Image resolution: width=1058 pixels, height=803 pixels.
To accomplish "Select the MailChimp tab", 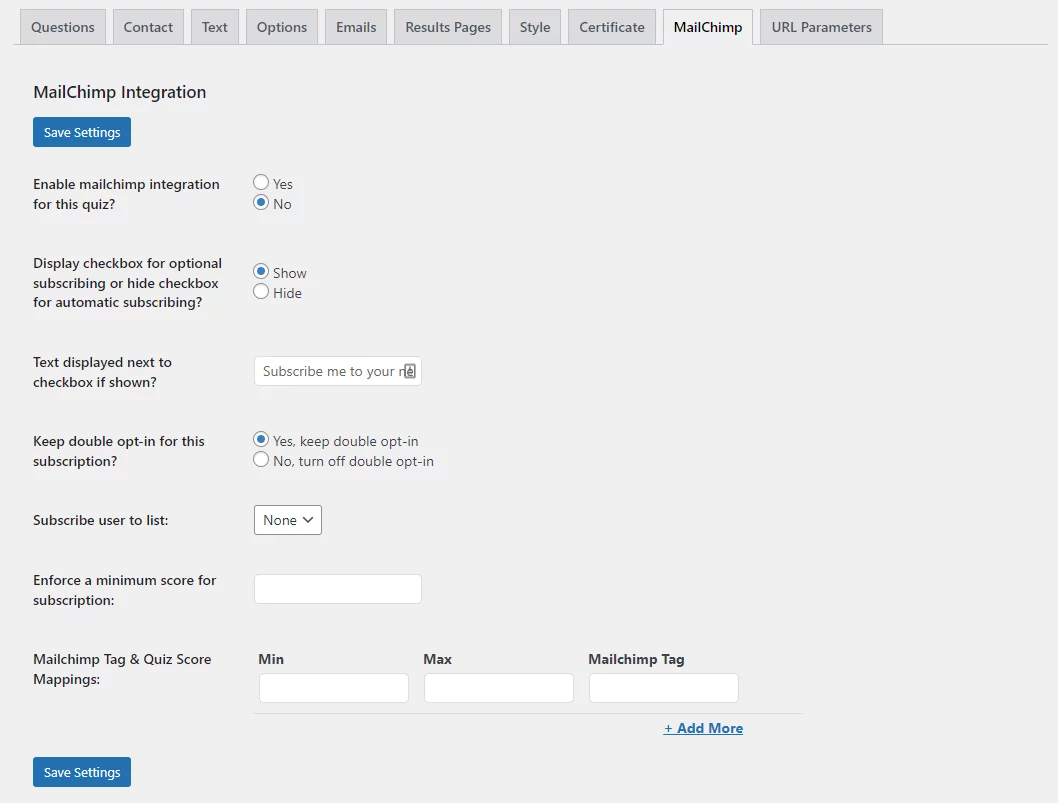I will coord(708,27).
